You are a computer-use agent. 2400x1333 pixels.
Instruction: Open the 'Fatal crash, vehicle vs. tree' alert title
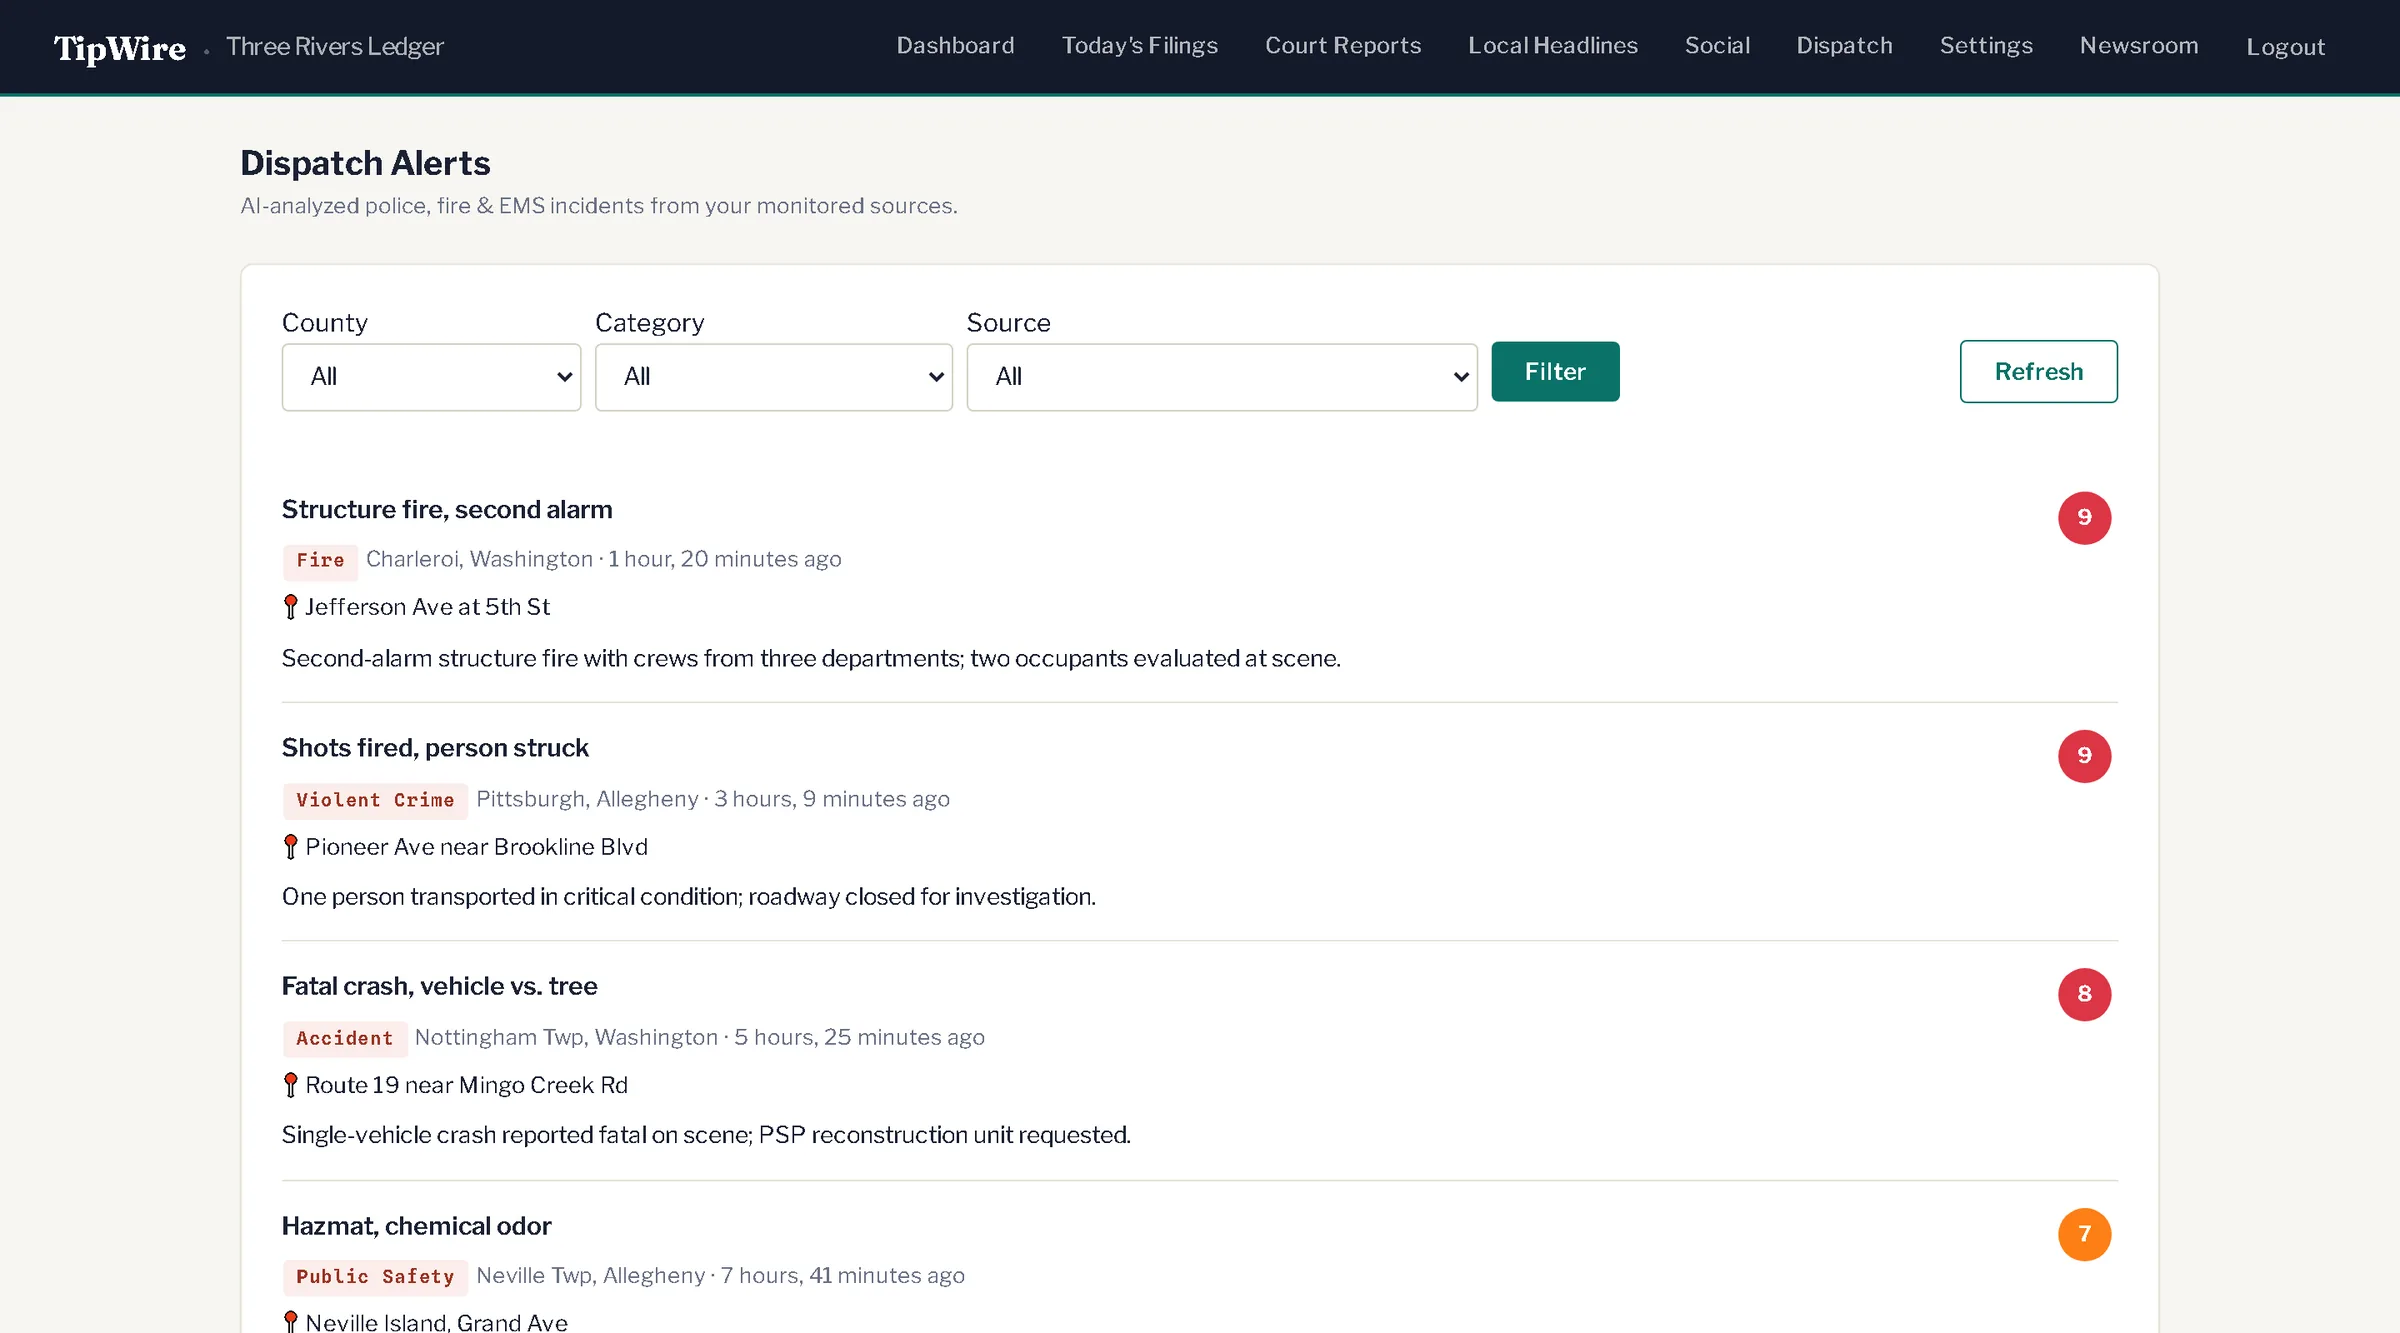pyautogui.click(x=439, y=986)
